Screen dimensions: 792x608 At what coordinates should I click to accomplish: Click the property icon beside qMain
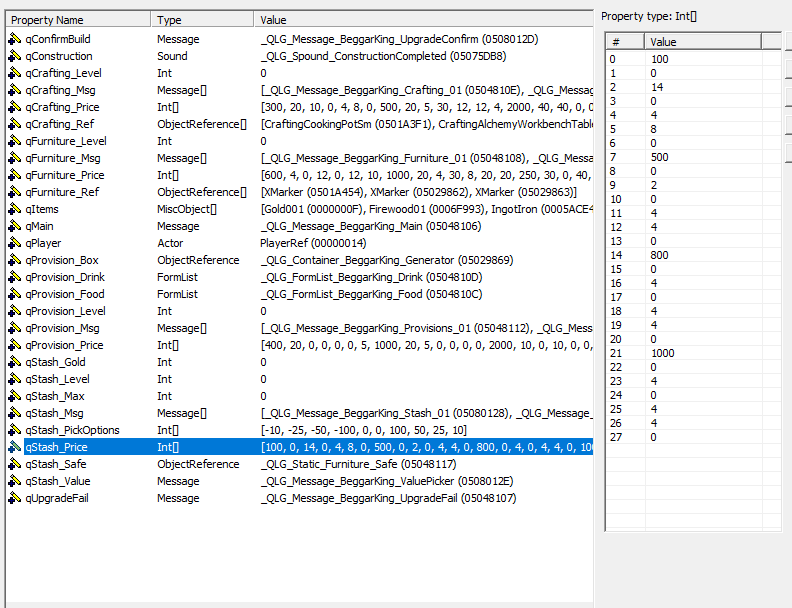click(x=15, y=226)
